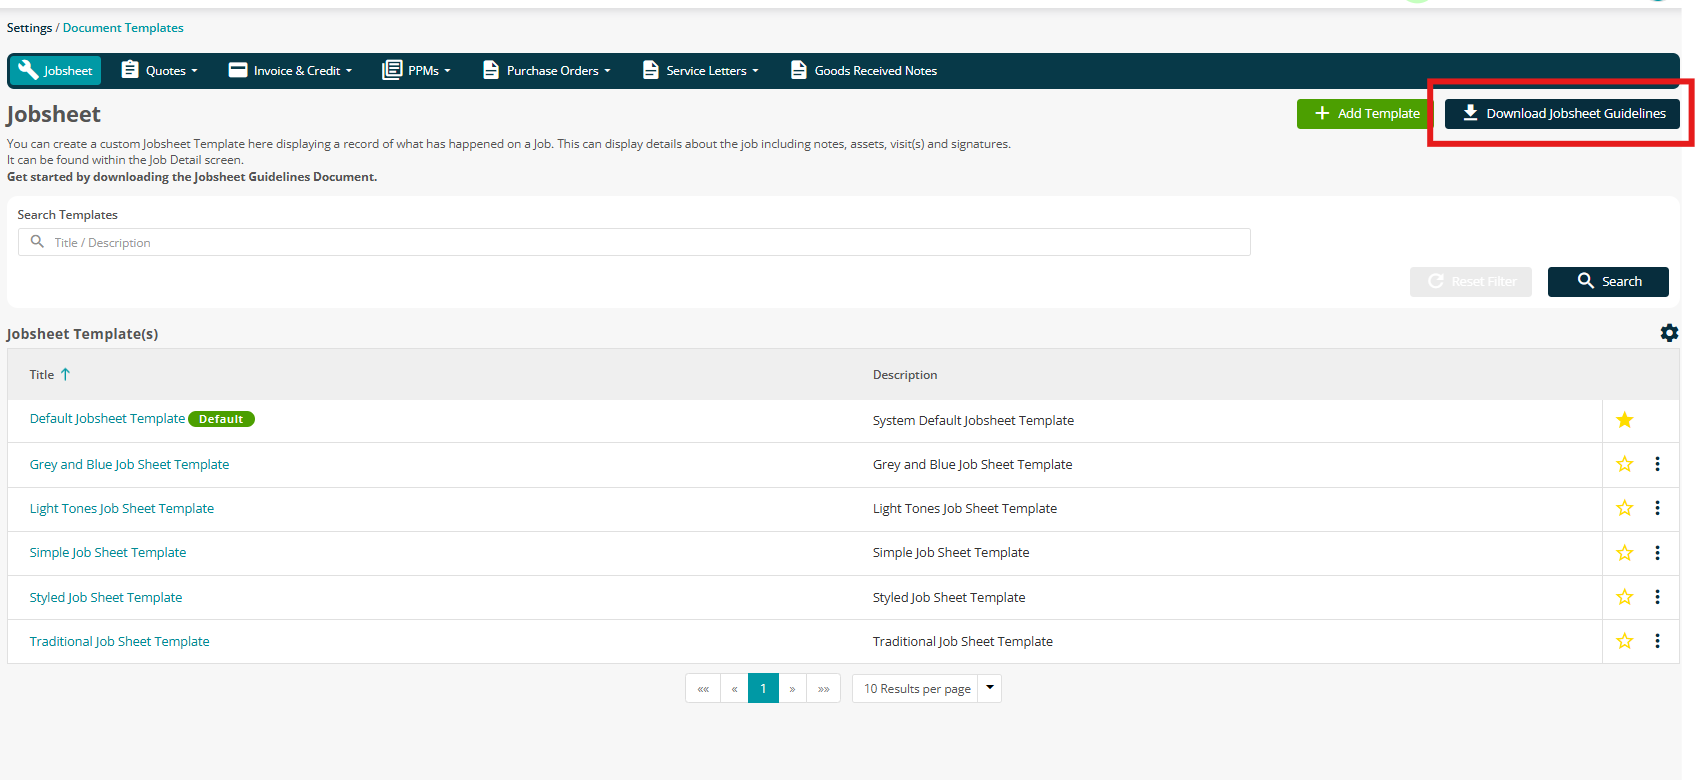
Task: Open the Quotes dropdown menu
Action: coord(160,71)
